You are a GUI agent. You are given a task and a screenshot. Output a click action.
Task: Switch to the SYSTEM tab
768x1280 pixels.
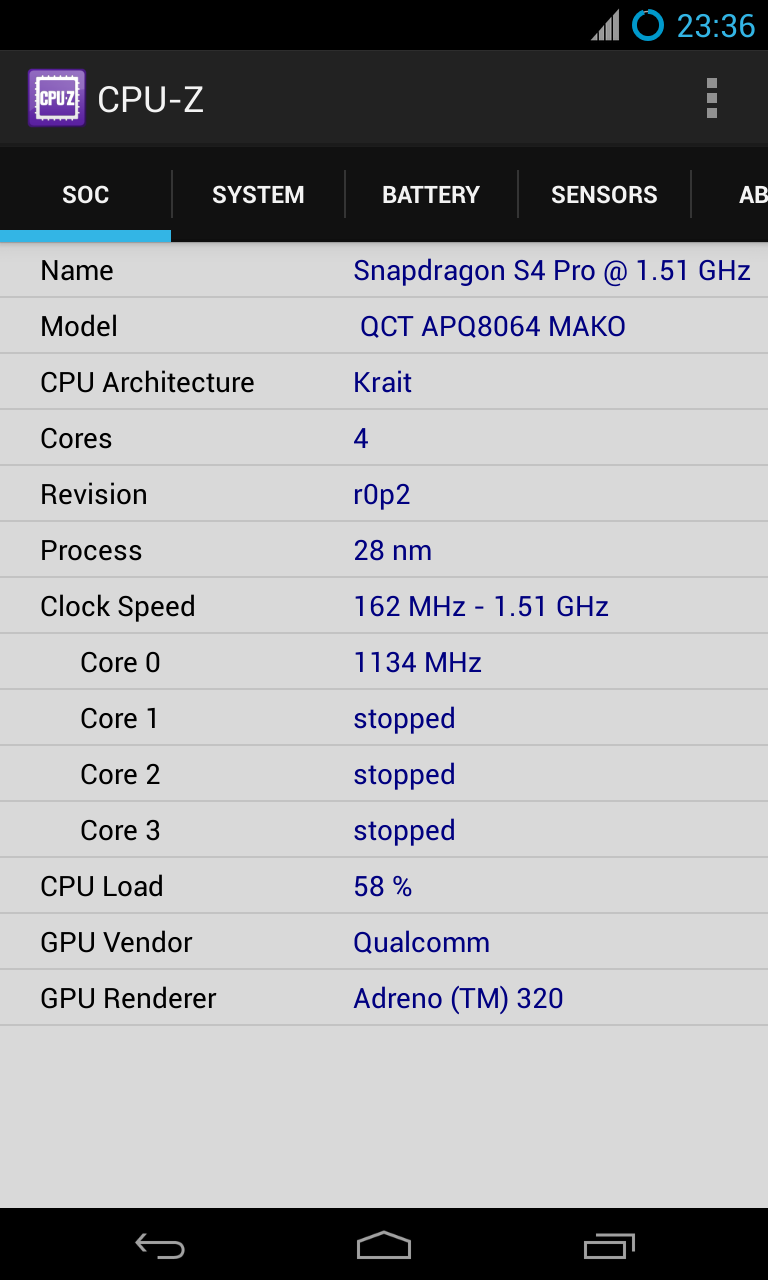[258, 195]
